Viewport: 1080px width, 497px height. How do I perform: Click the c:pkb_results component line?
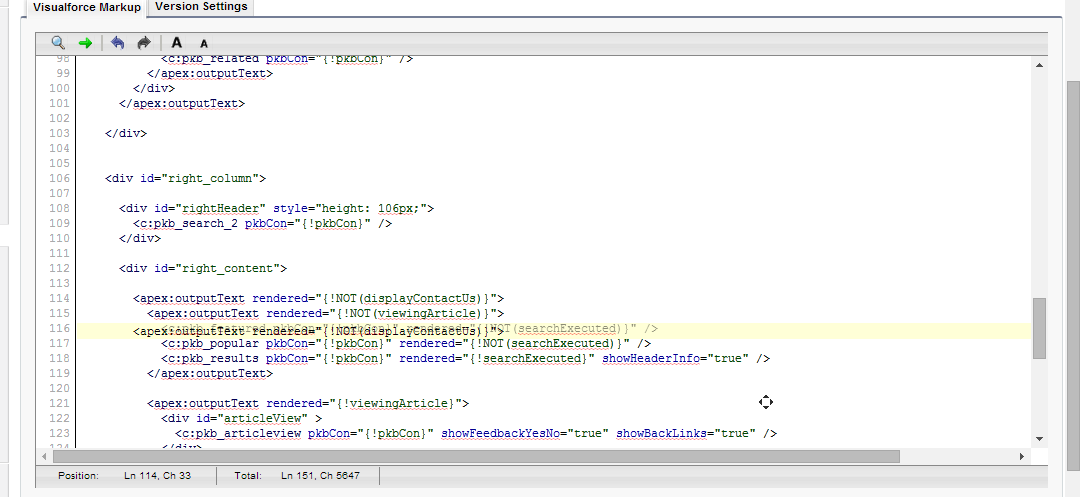click(465, 358)
